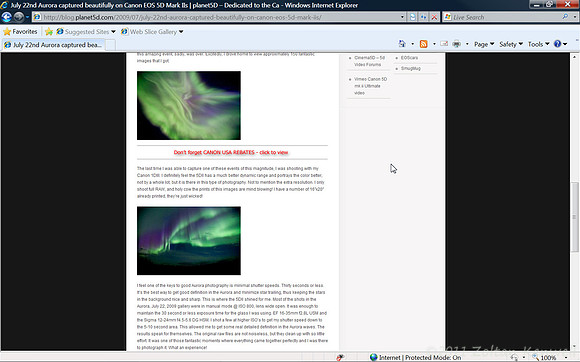580x362 pixels.
Task: Open Suggested Sites on favorites bar
Action: point(86,32)
